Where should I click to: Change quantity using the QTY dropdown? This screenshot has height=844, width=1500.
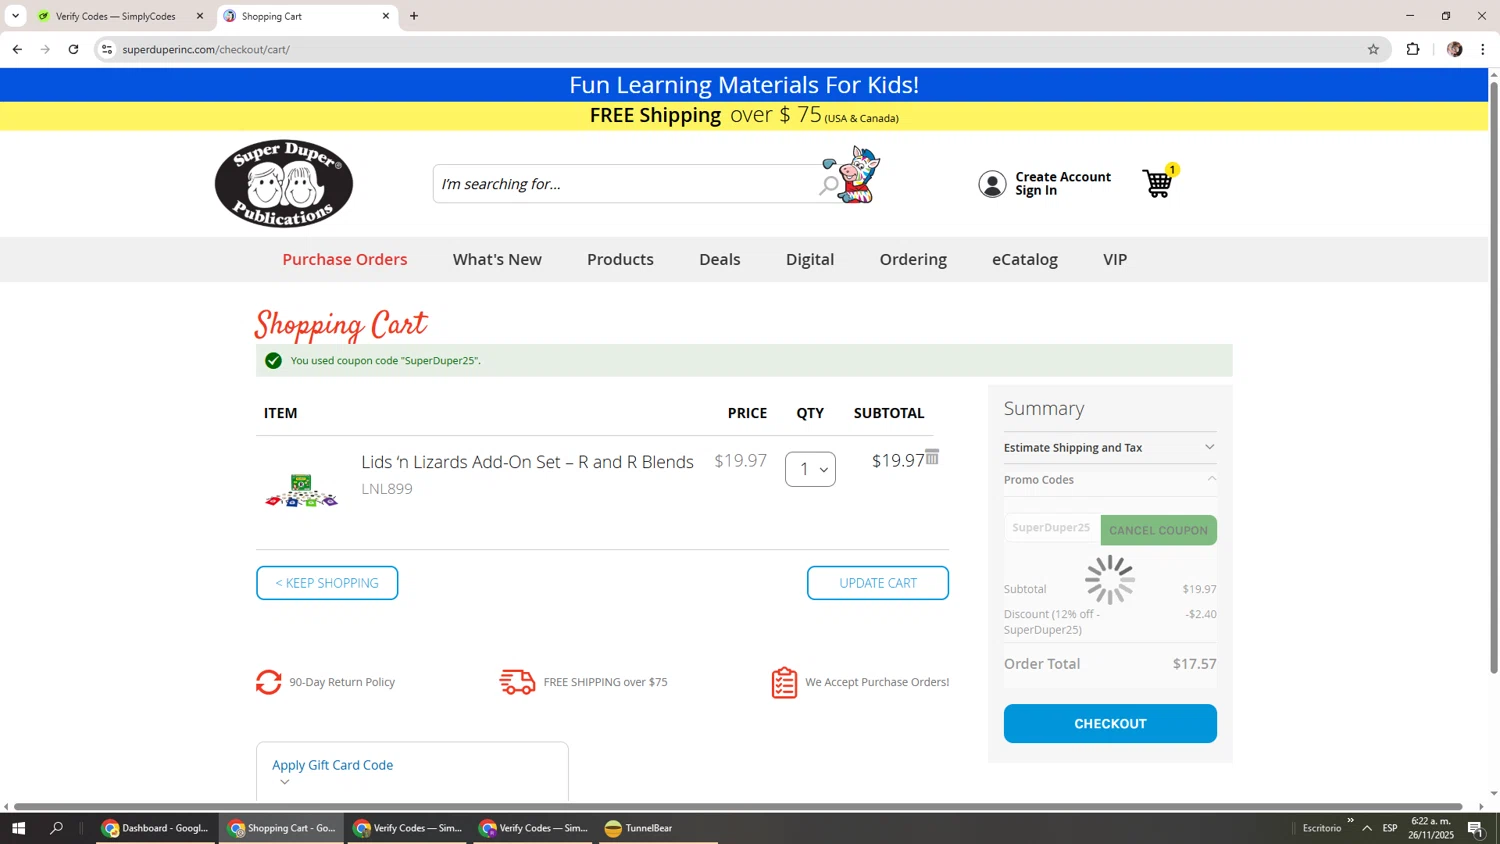810,469
